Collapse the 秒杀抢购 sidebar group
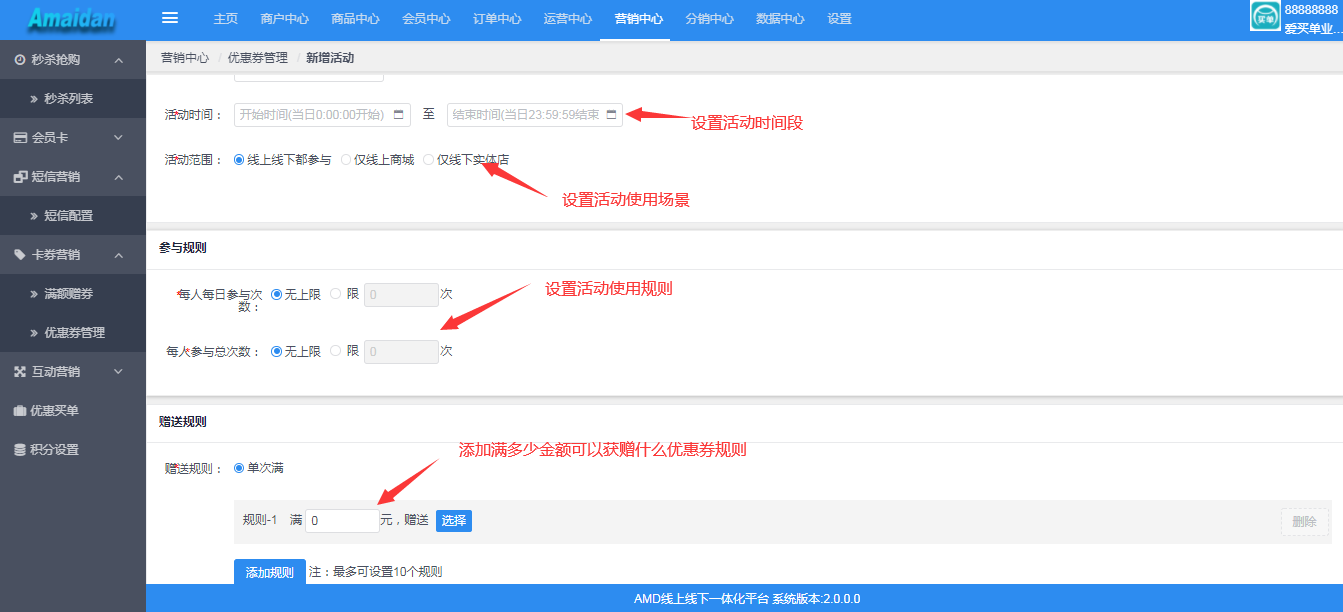Image resolution: width=1343 pixels, height=612 pixels. tap(118, 60)
